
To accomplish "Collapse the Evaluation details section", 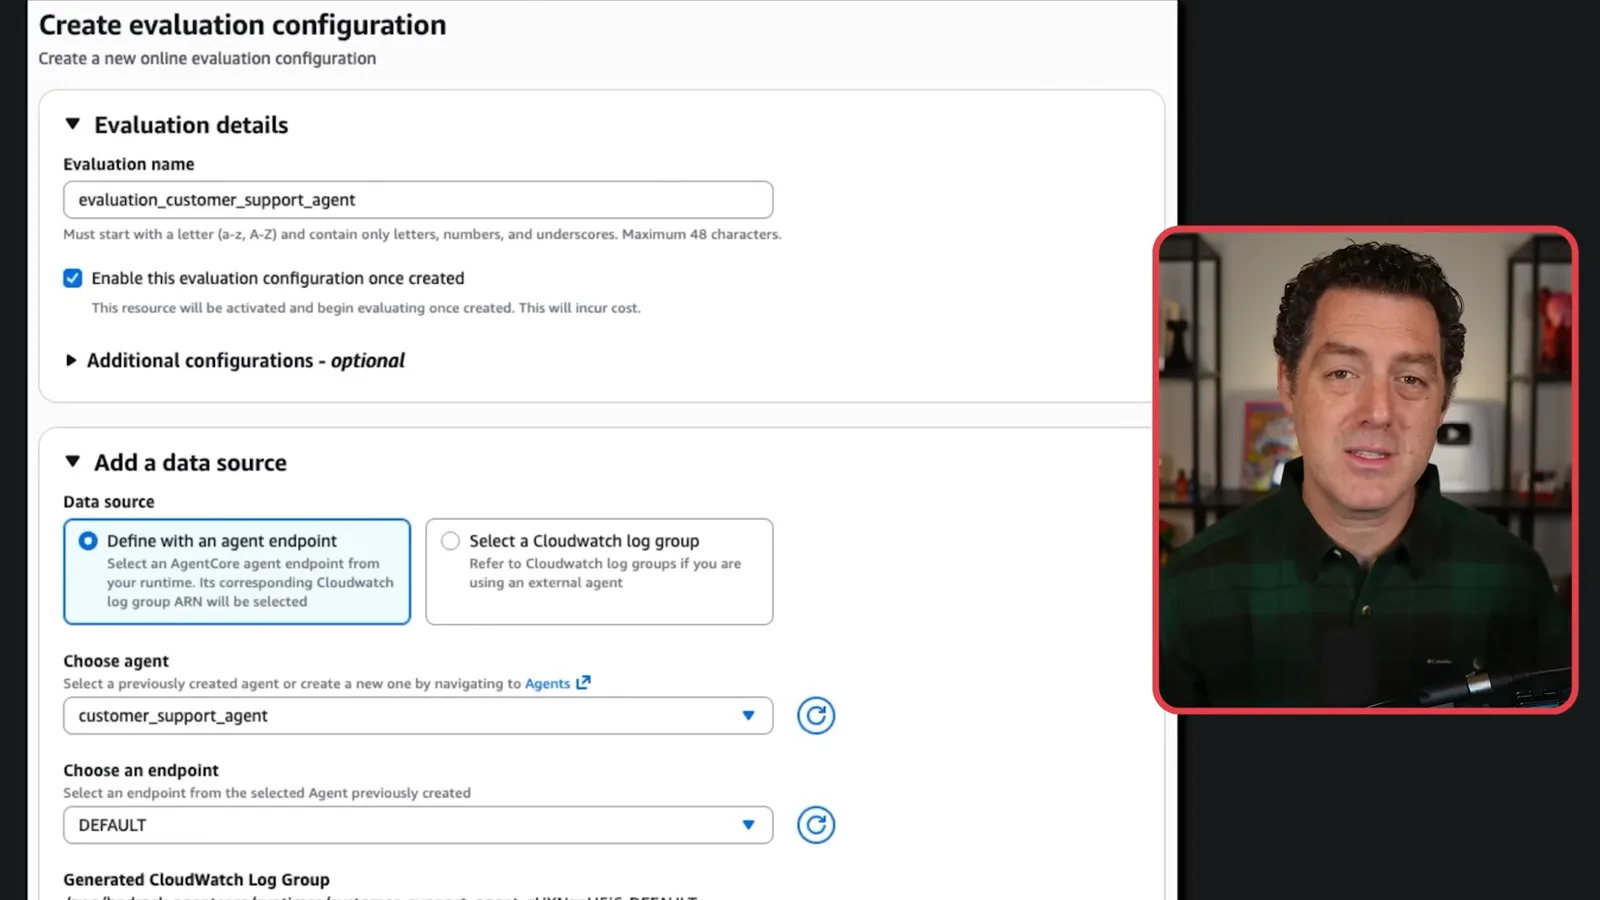I will click(72, 124).
